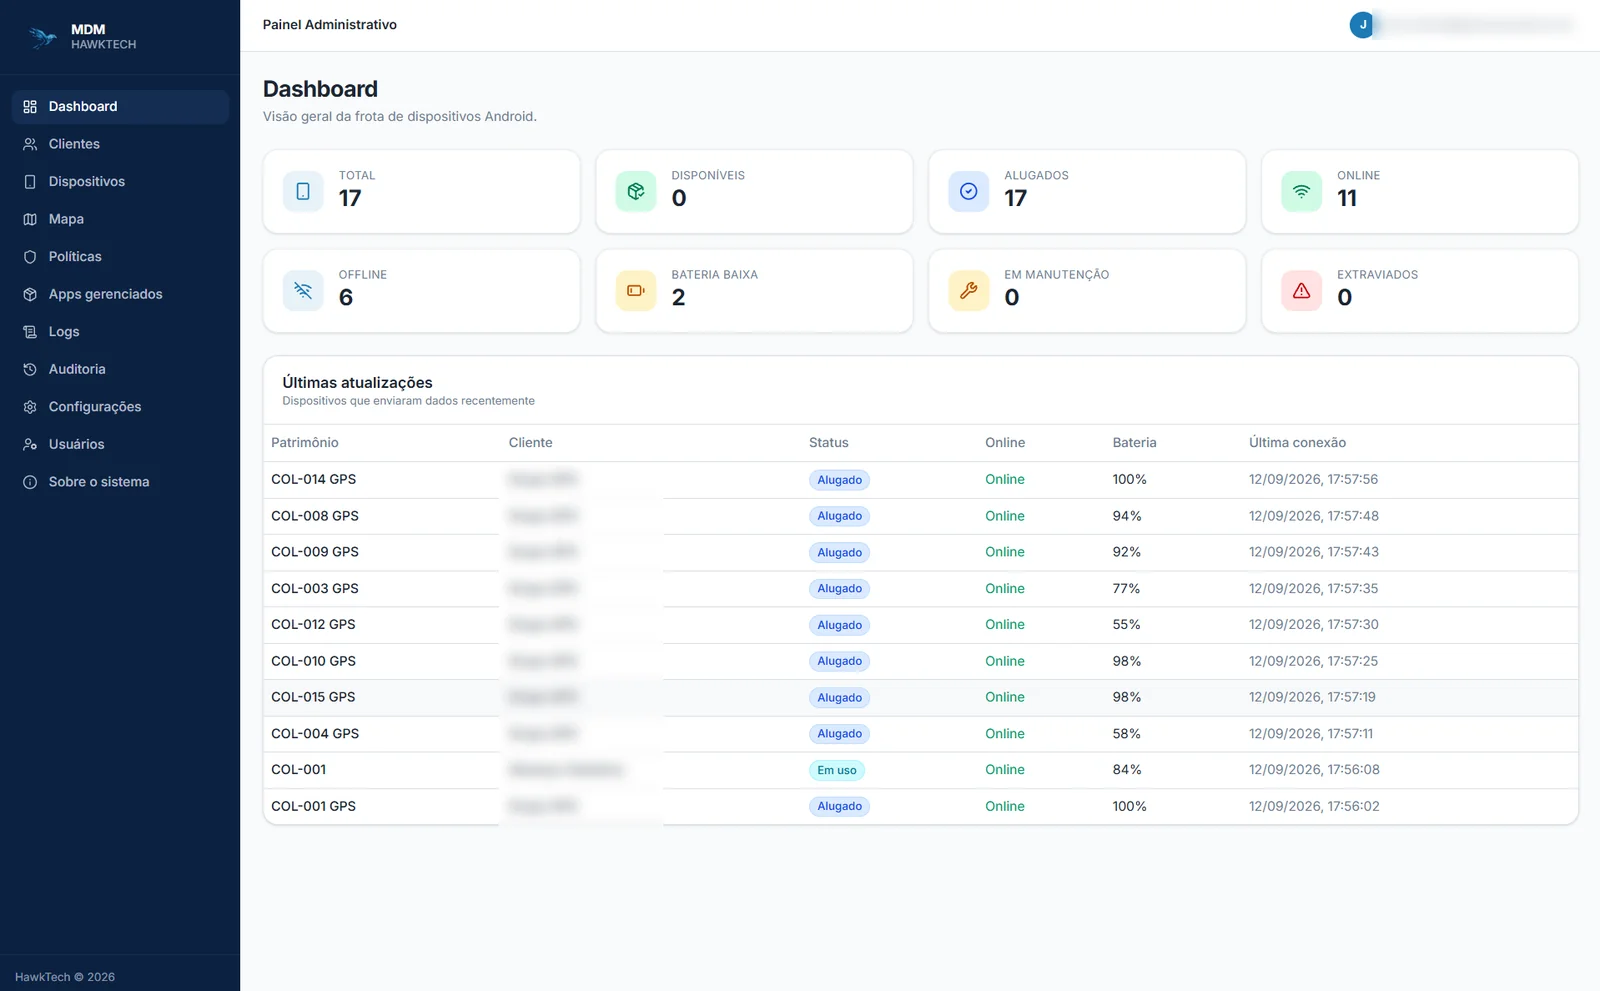Click the HawkTech © 2026 footer text
The height and width of the screenshot is (991, 1600).
click(65, 977)
